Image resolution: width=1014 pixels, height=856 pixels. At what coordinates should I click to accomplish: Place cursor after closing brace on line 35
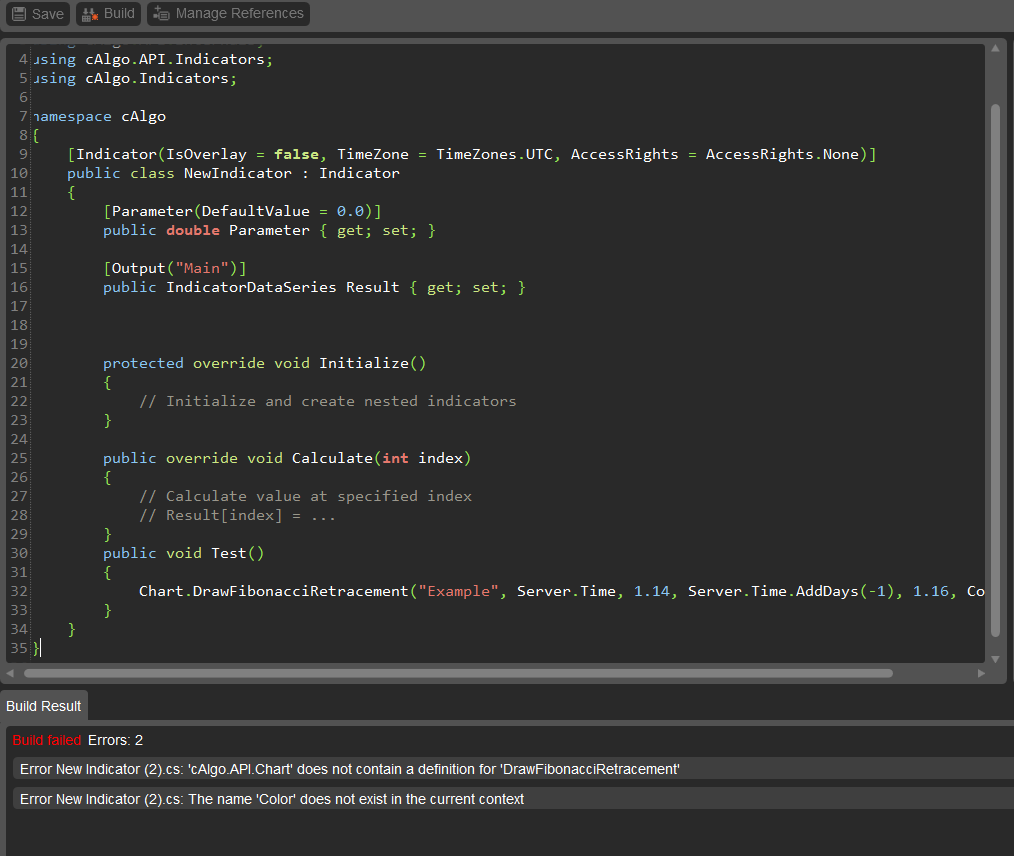pos(41,648)
